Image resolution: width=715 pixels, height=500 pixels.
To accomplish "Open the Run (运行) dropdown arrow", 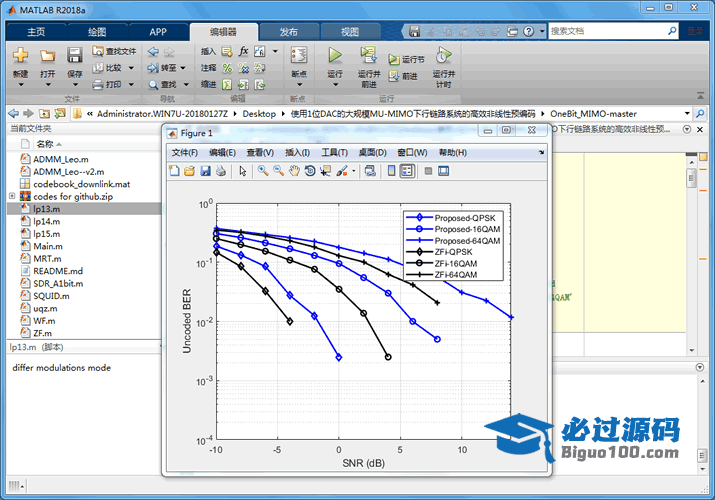I will pyautogui.click(x=335, y=84).
